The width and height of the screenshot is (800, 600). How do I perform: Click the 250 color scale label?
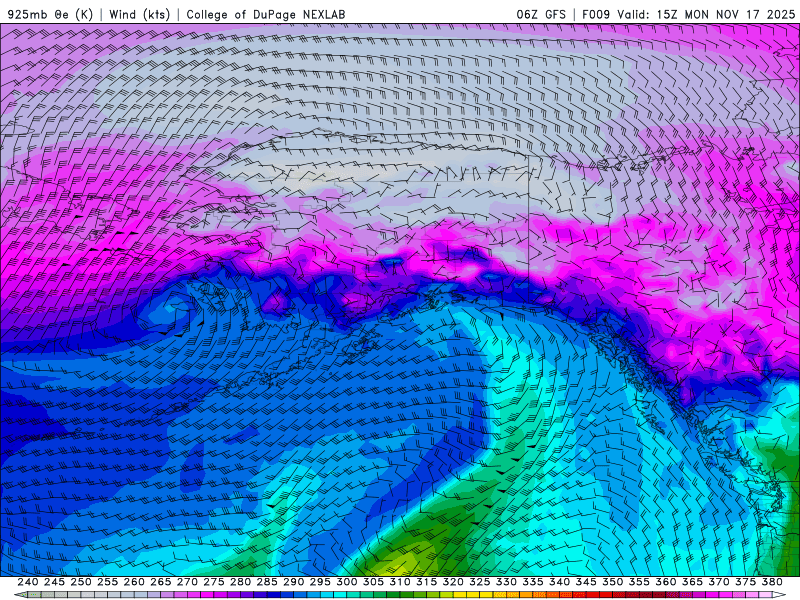pyautogui.click(x=81, y=582)
